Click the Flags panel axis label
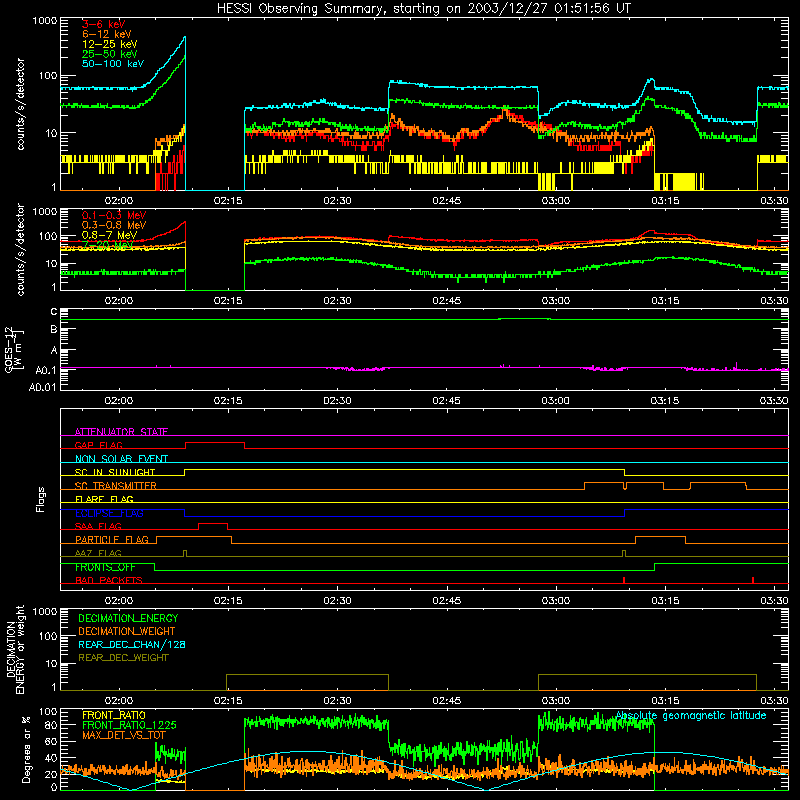This screenshot has height=800, width=800. [x=40, y=499]
